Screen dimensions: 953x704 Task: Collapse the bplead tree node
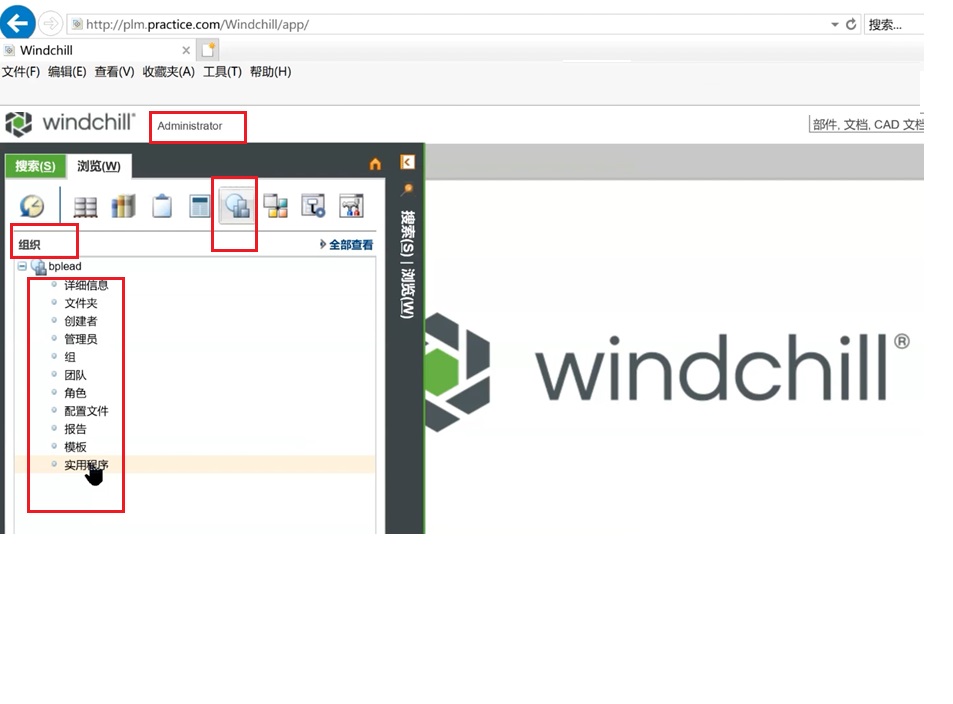[x=22, y=266]
